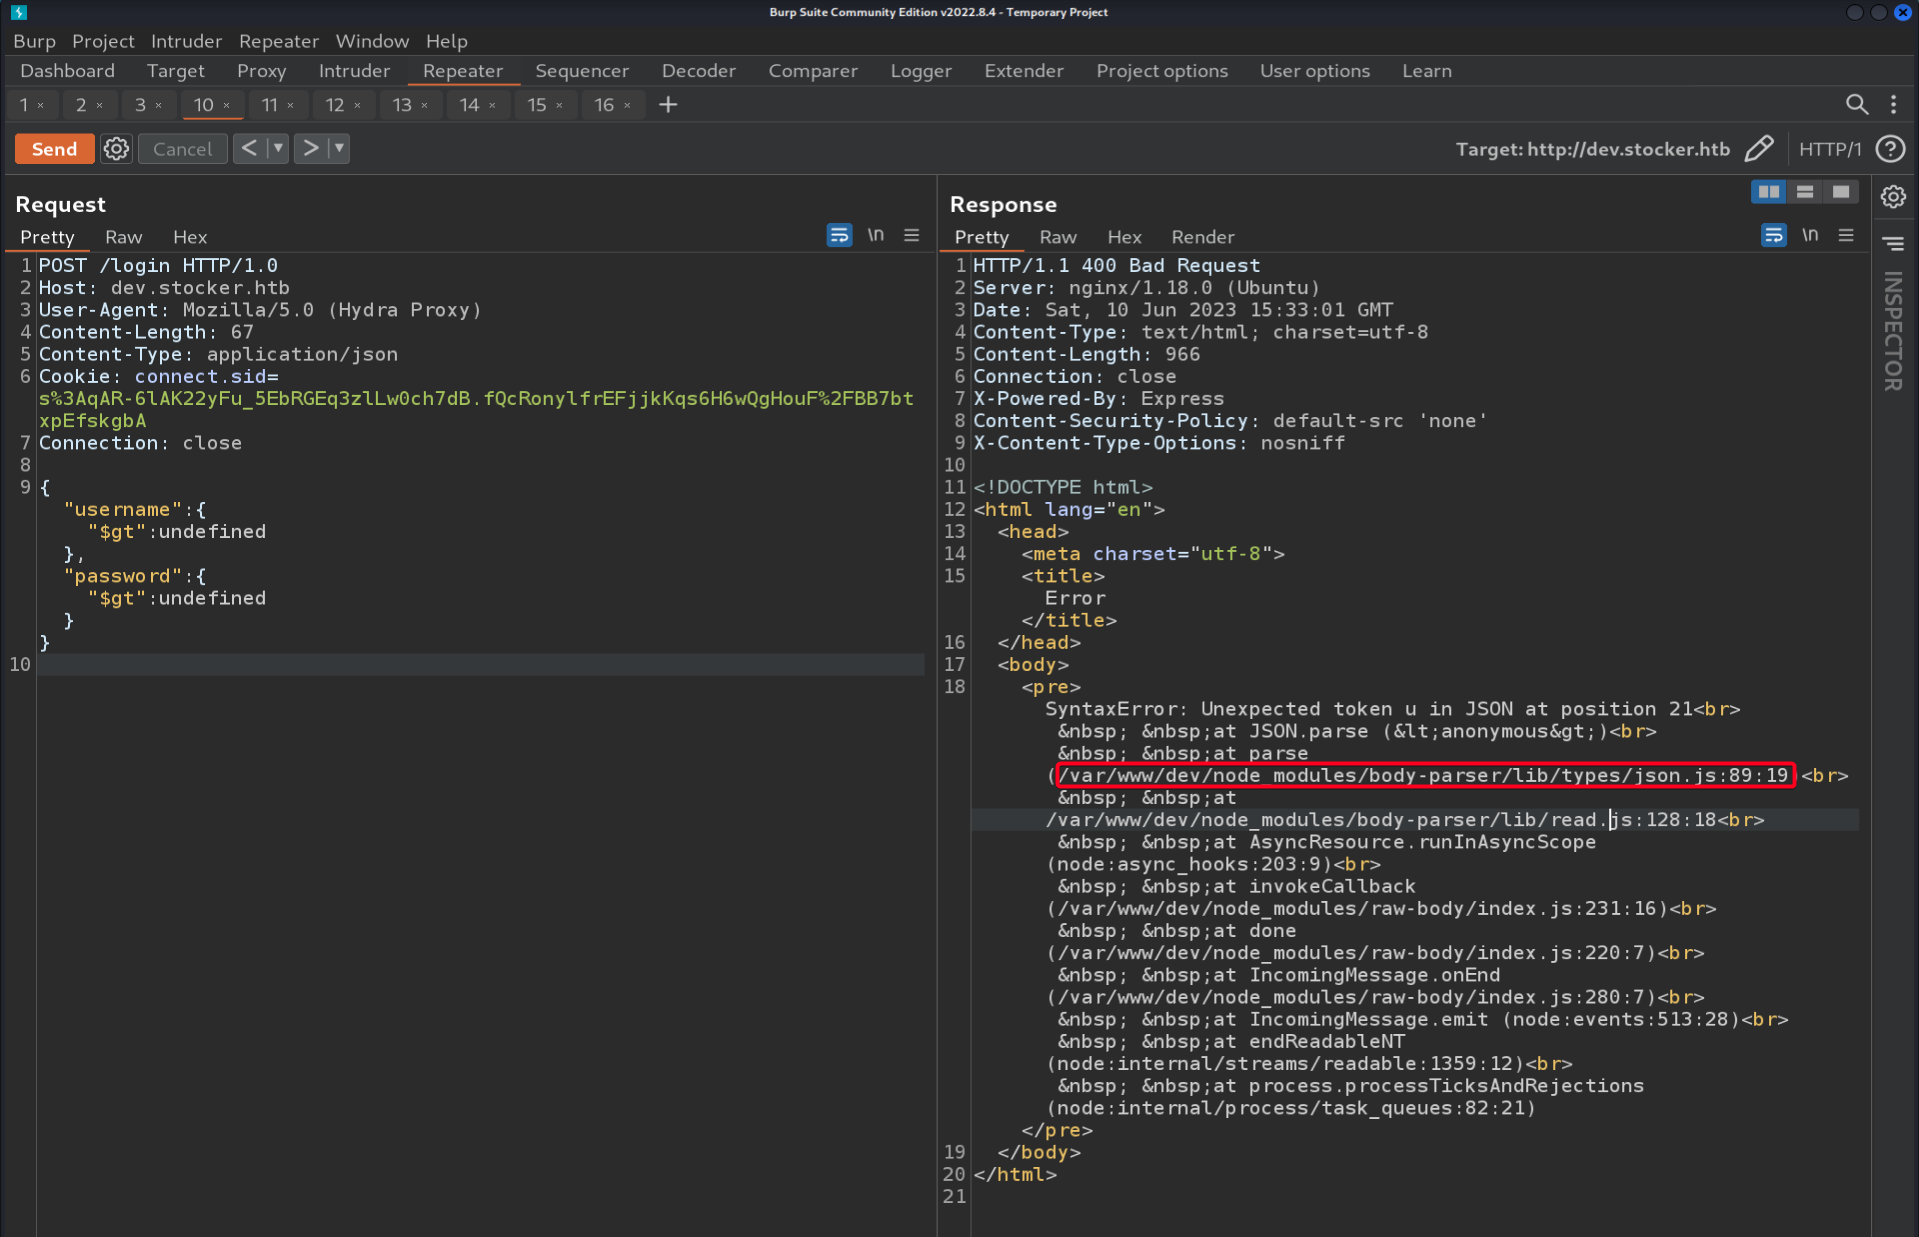Toggle non-printable characters in Request pane
Screen dimensions: 1919x1237
coord(875,235)
